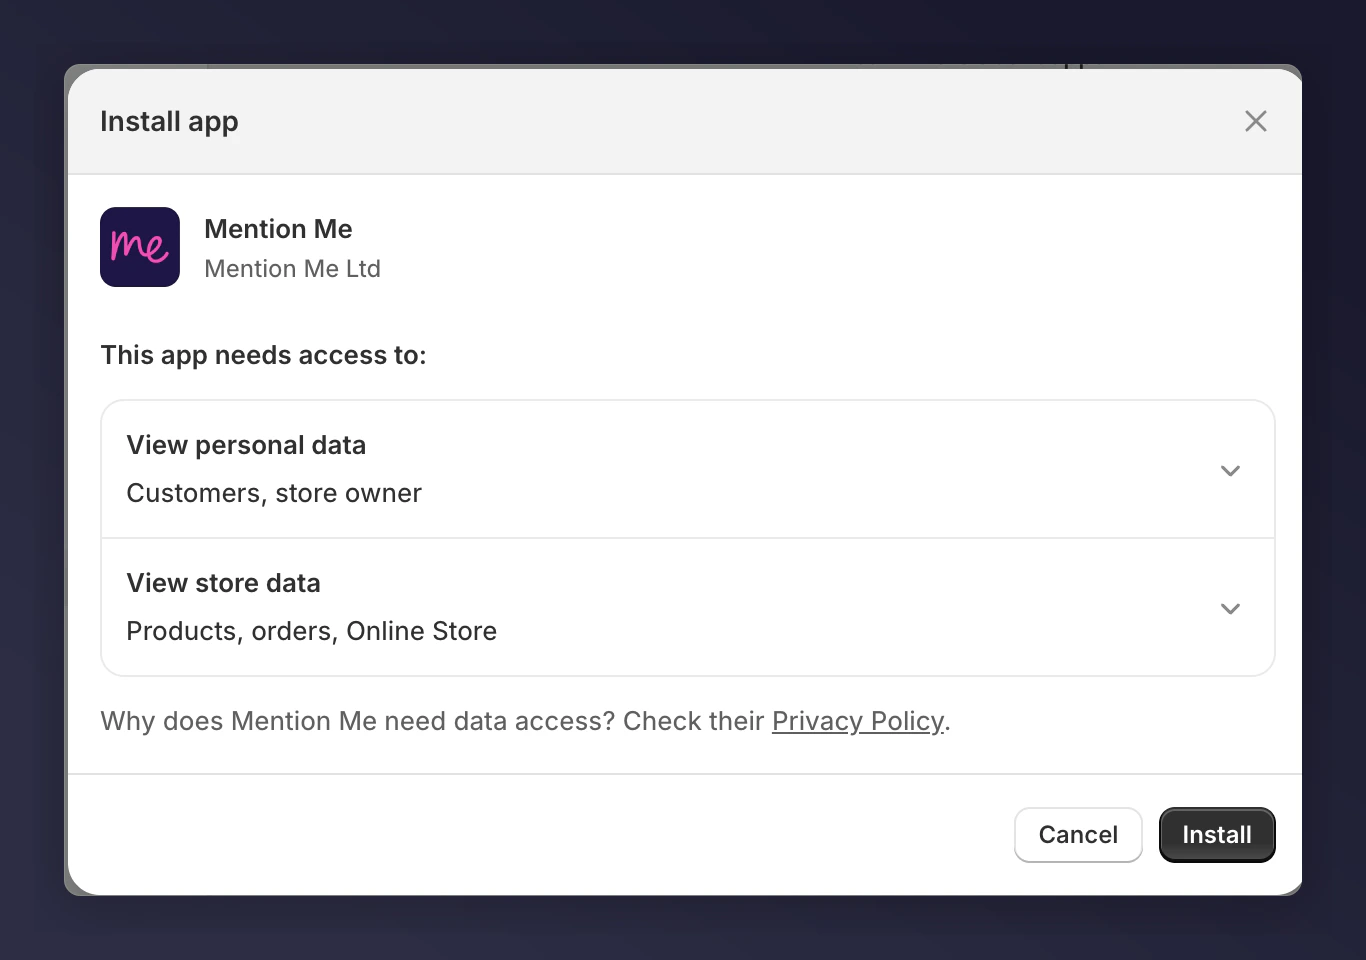Select the 'Mention Me' app name text

coord(278,229)
